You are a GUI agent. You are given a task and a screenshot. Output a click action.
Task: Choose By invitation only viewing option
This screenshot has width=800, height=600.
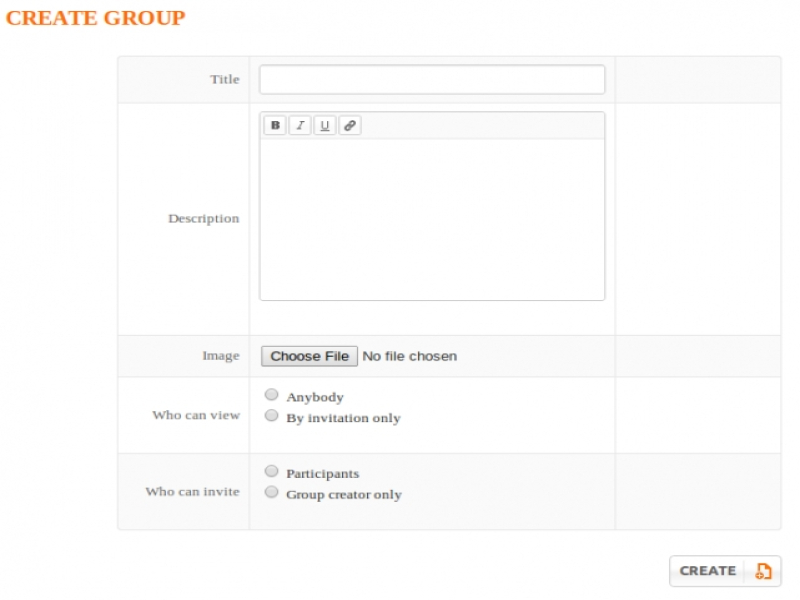(271, 416)
